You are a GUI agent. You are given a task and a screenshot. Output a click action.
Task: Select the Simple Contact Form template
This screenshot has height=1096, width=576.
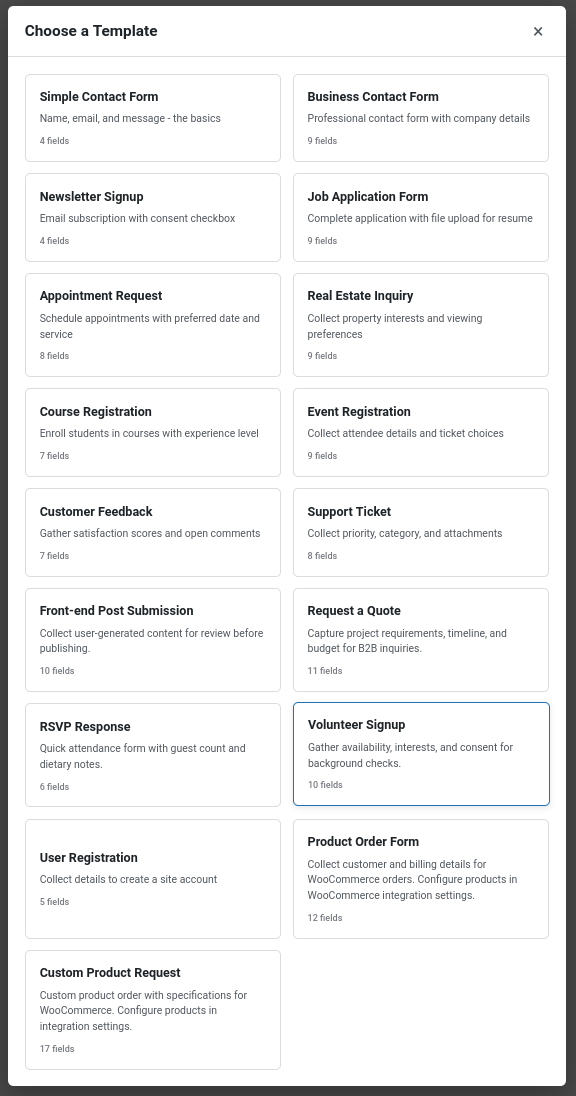pos(152,117)
